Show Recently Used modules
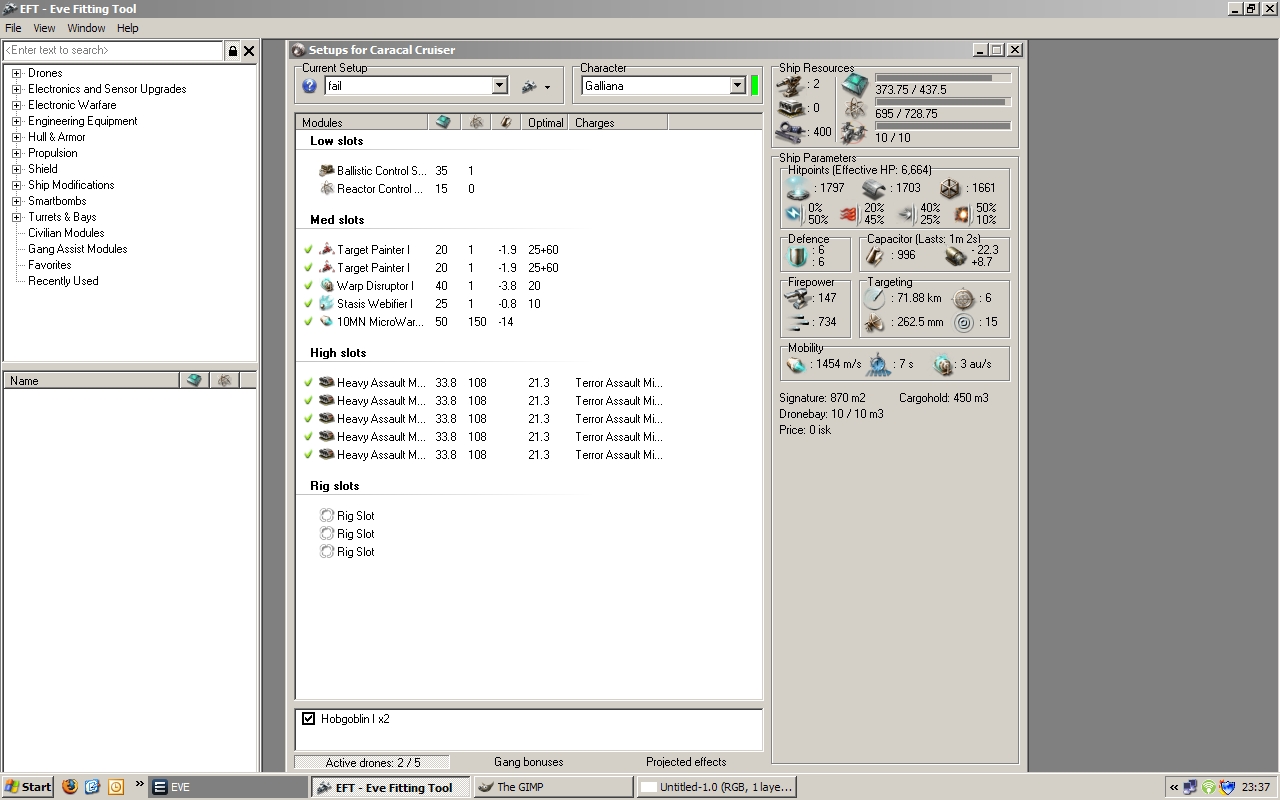The image size is (1280, 800). [x=63, y=281]
